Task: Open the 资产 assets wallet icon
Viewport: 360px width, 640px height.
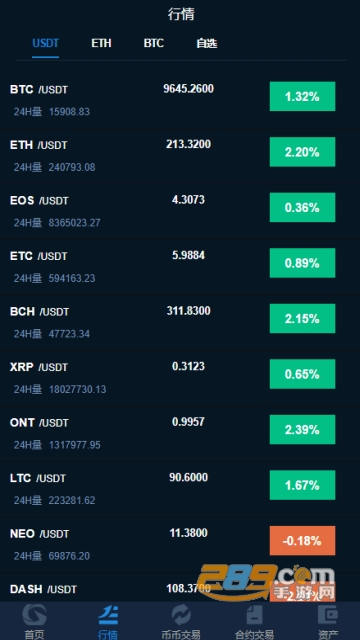Action: coord(328,615)
